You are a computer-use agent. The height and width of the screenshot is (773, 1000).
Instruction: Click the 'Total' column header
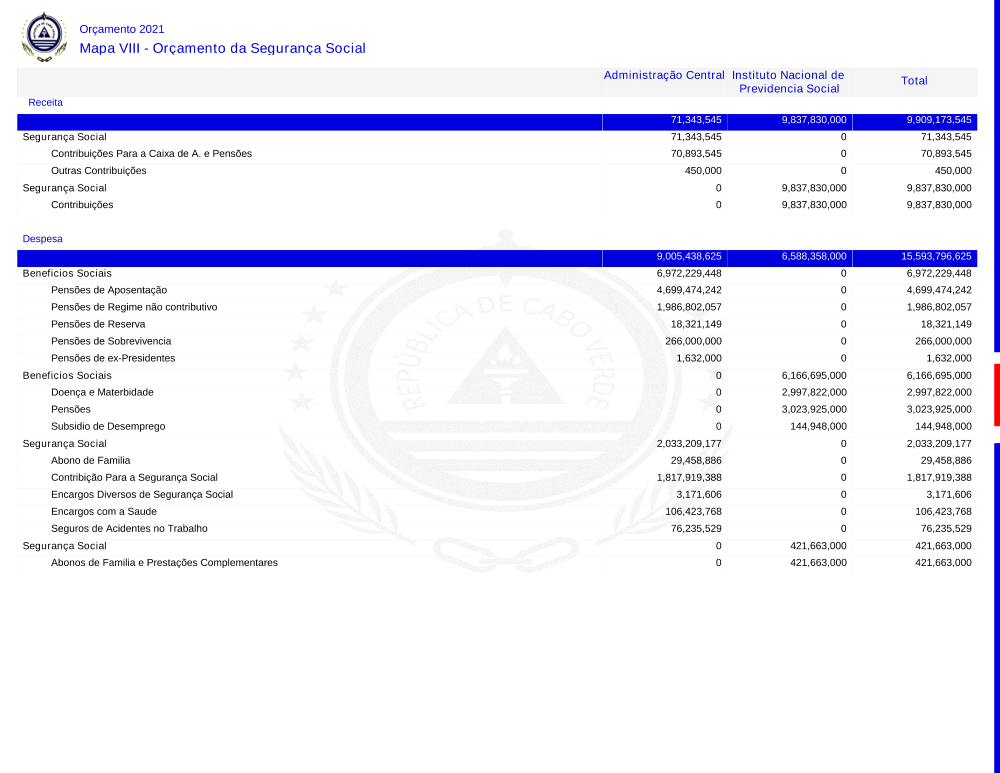pyautogui.click(x=914, y=81)
